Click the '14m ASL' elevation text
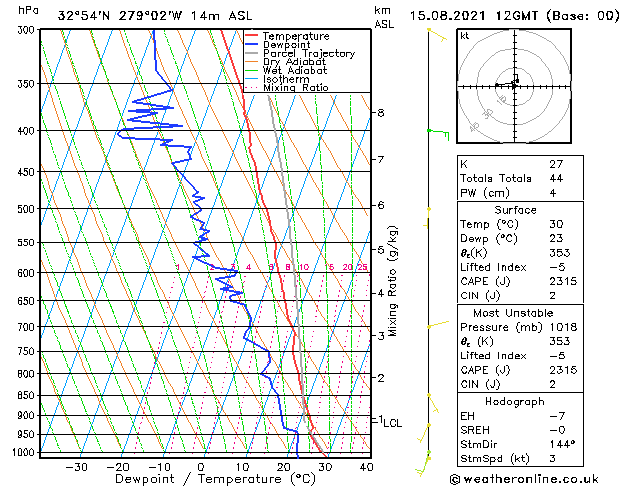629x486 pixels. (x=221, y=16)
